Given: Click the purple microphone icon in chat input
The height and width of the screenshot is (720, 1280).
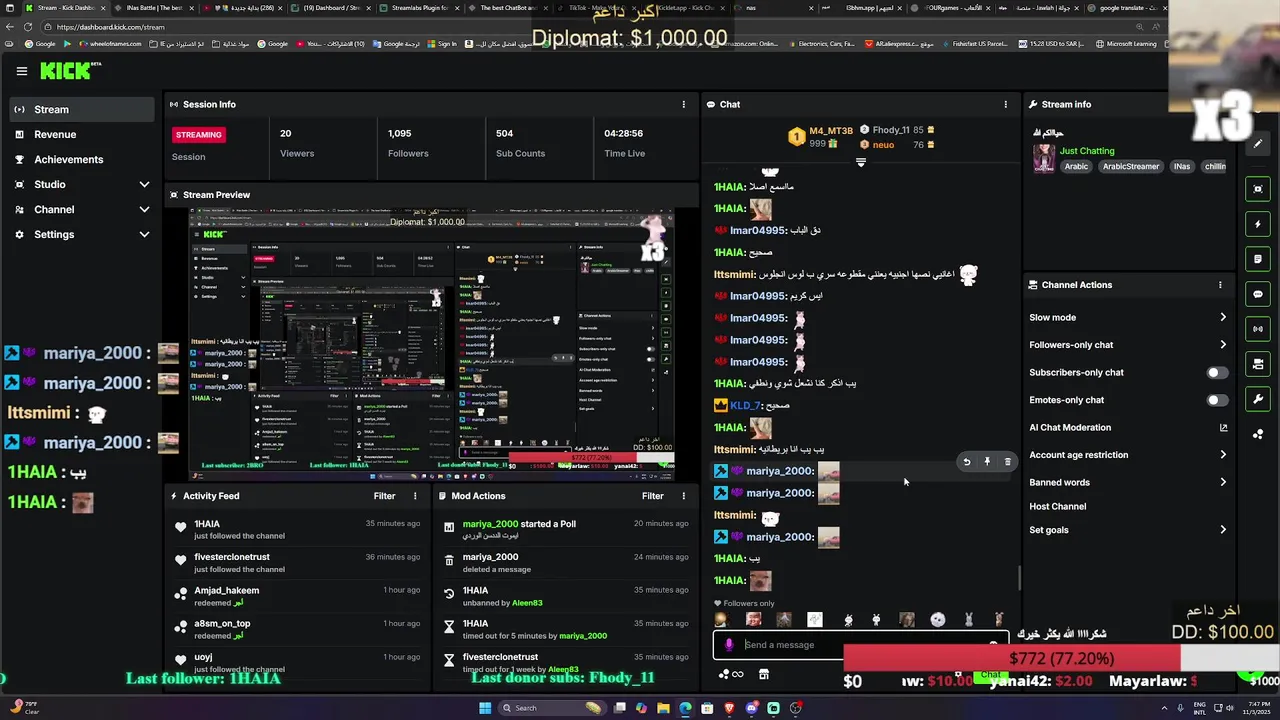Looking at the screenshot, I should pos(729,645).
